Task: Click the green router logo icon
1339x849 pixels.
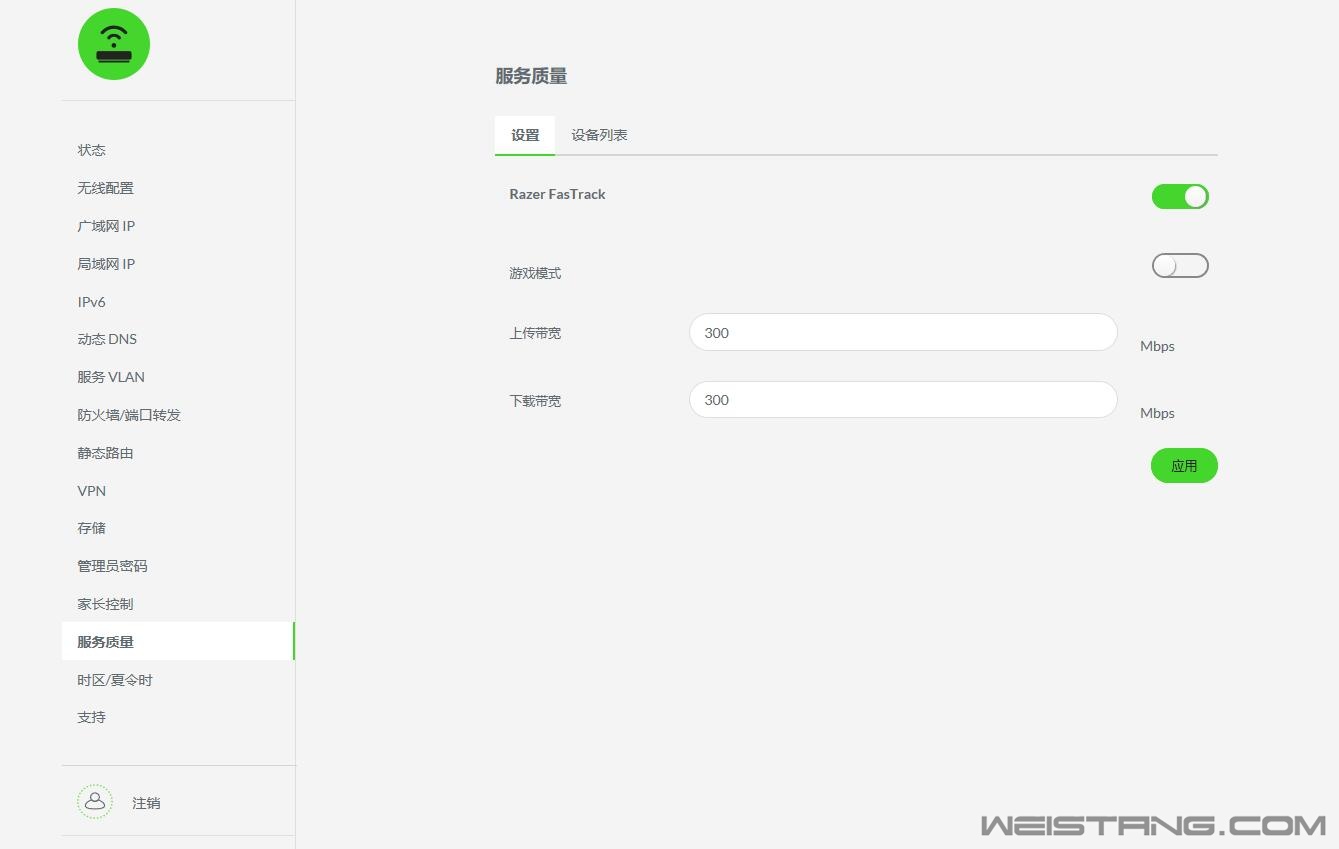Action: [114, 44]
